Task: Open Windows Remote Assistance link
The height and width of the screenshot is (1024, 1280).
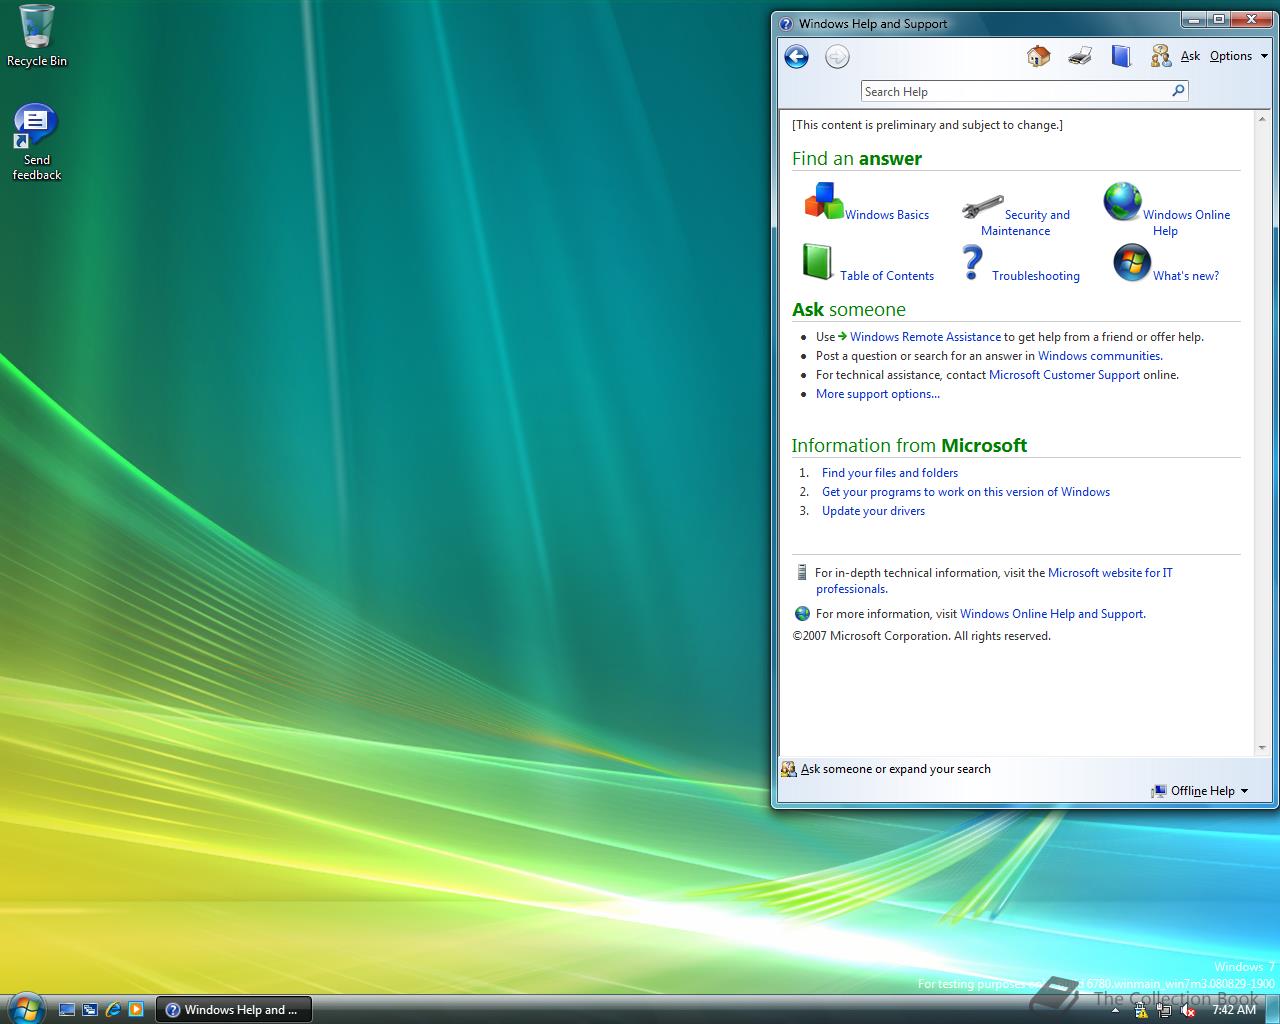Action: (x=925, y=337)
